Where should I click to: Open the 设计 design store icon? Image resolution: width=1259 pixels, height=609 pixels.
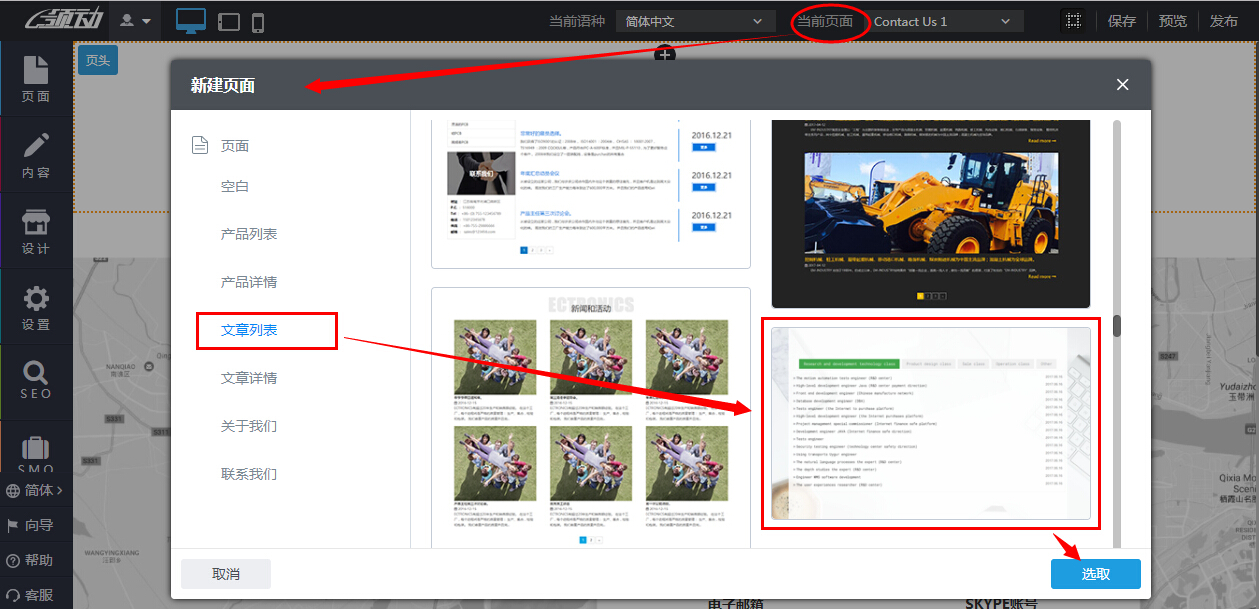tap(36, 231)
